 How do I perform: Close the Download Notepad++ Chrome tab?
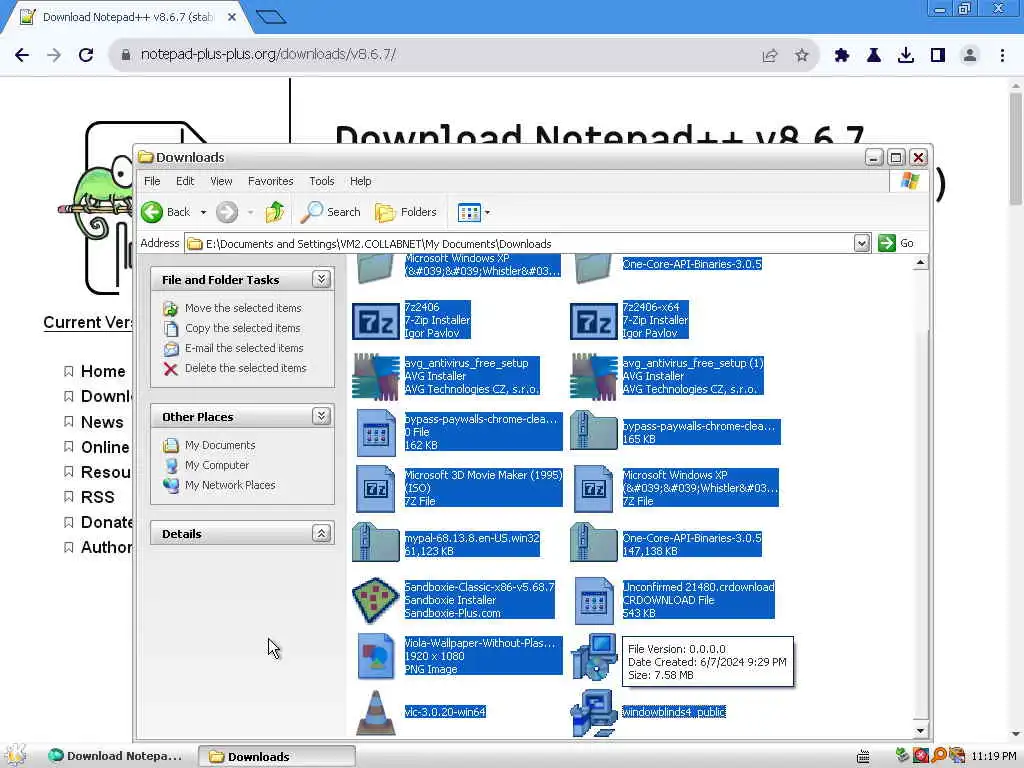pyautogui.click(x=232, y=18)
